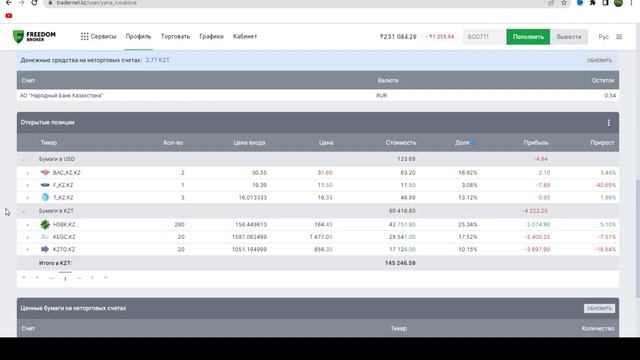Expand the HSBK.KZ row
This screenshot has width=640, height=360.
27,225
